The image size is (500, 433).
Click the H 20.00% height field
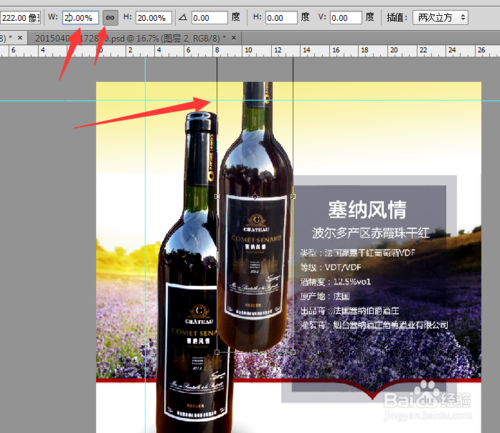pos(154,18)
